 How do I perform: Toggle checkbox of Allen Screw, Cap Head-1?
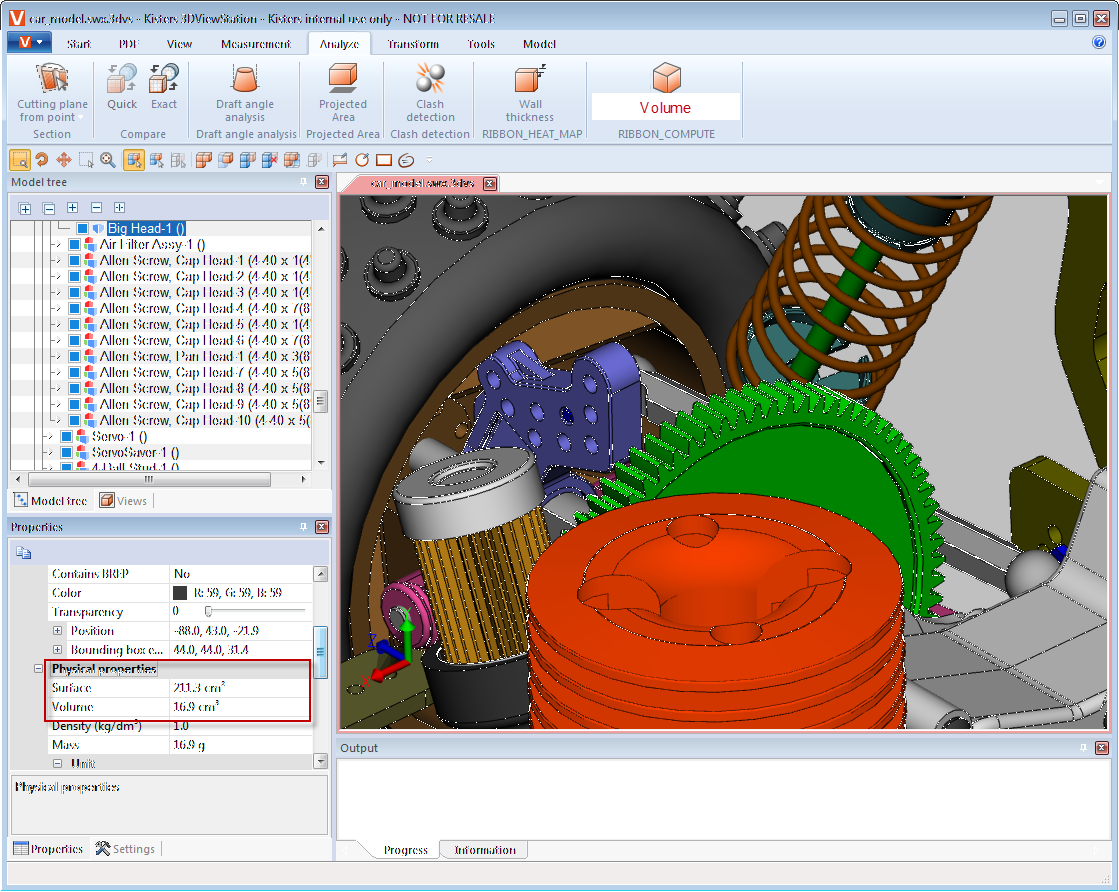[74, 260]
